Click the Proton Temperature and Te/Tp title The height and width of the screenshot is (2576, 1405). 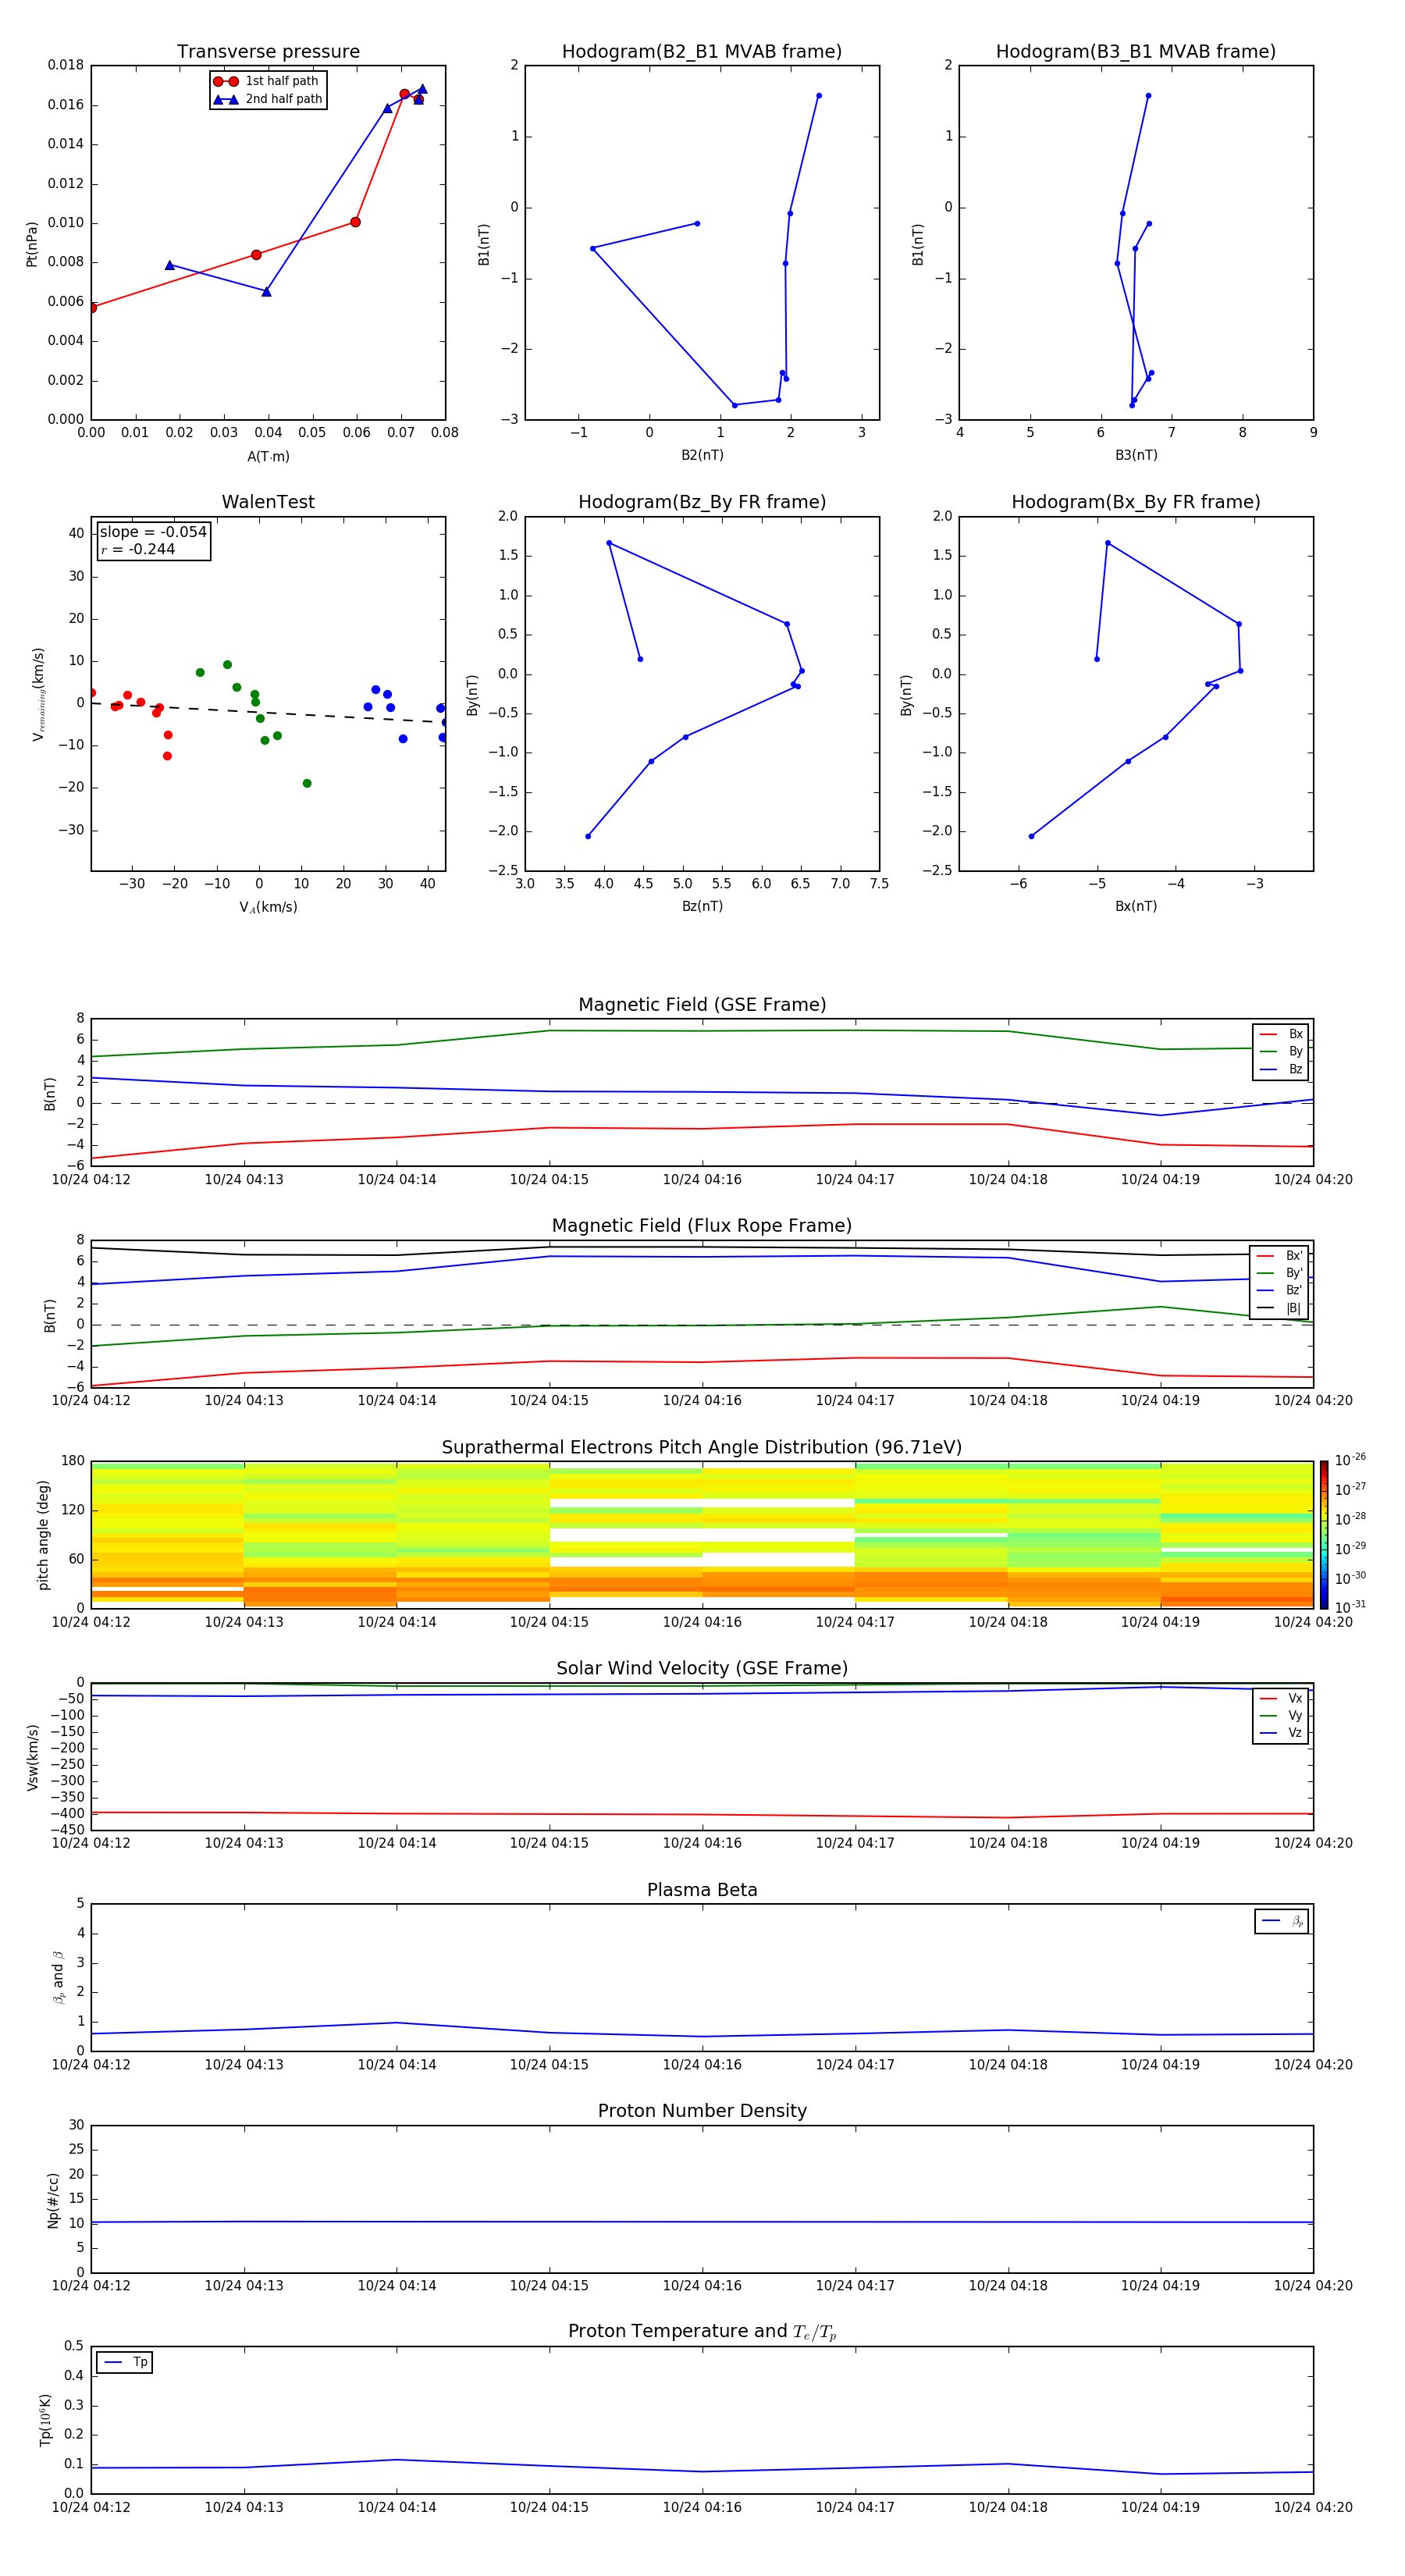coord(702,2332)
